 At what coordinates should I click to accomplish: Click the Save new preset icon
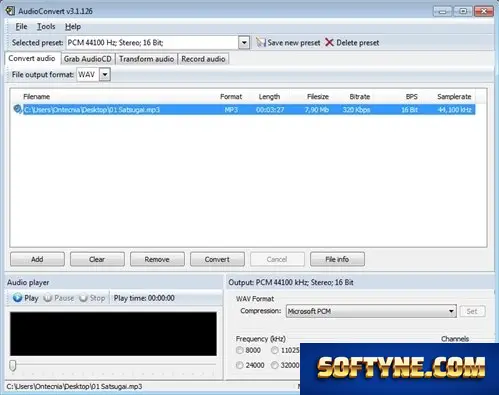point(261,42)
